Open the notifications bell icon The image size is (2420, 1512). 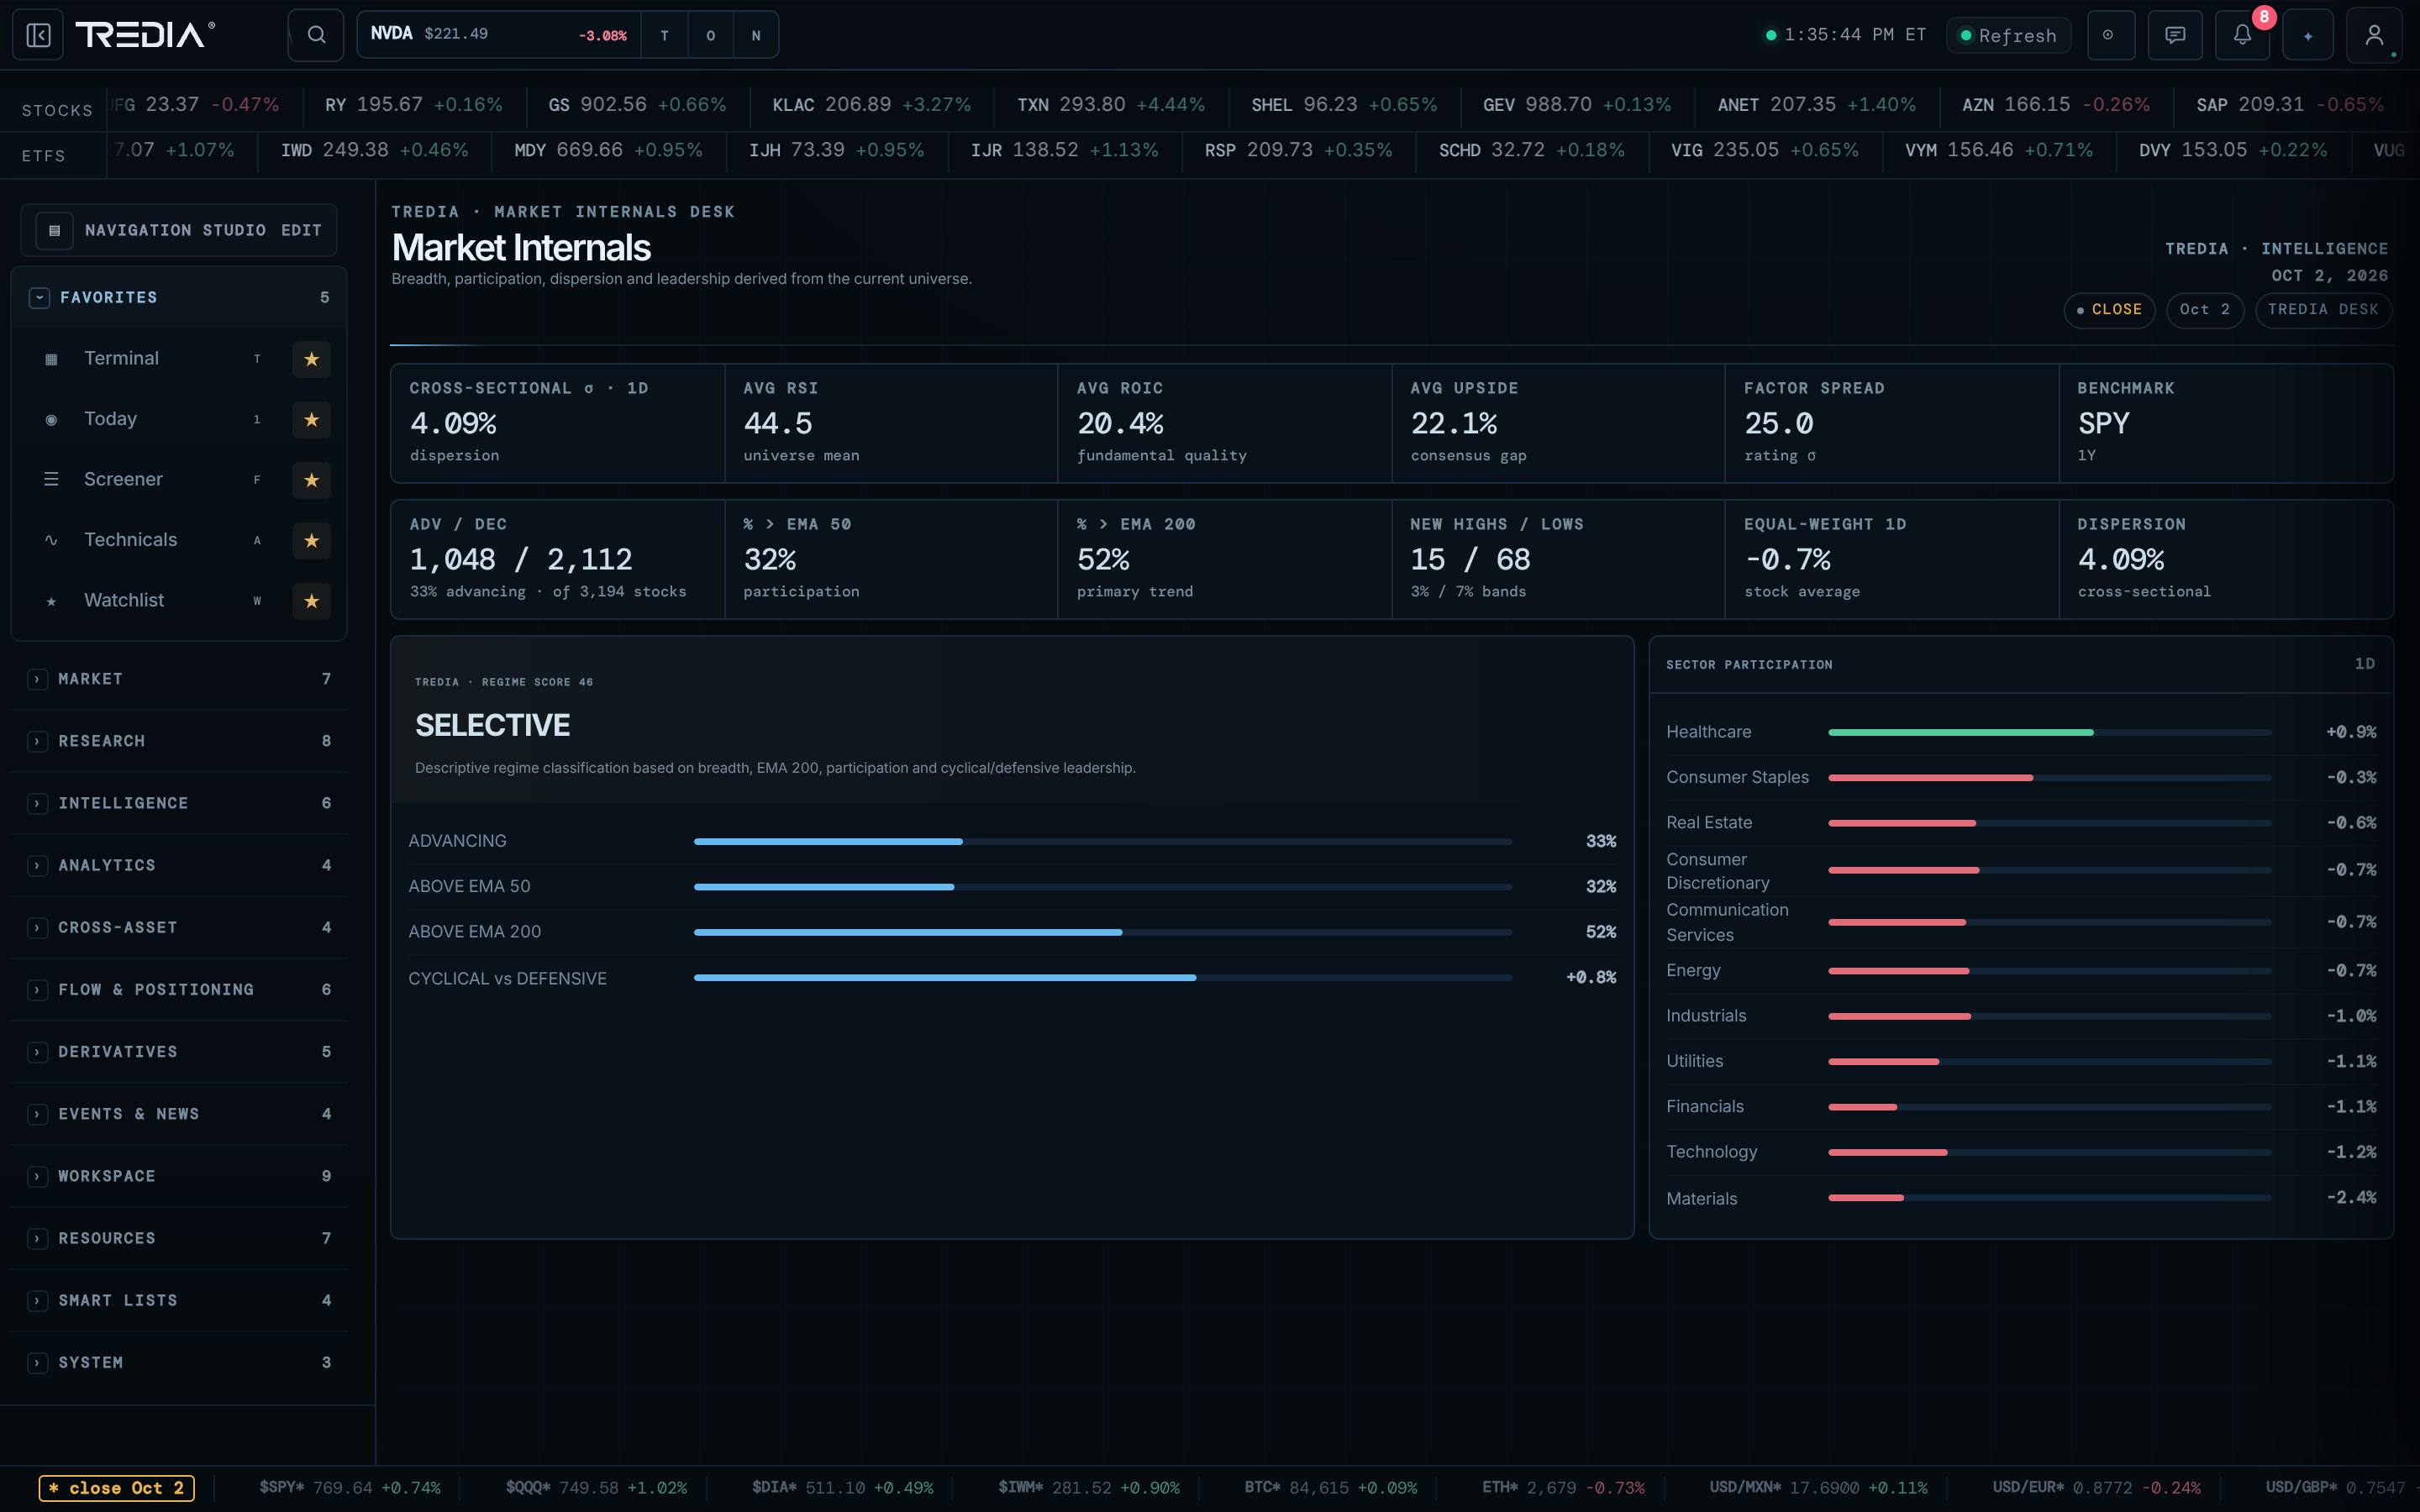2243,35
